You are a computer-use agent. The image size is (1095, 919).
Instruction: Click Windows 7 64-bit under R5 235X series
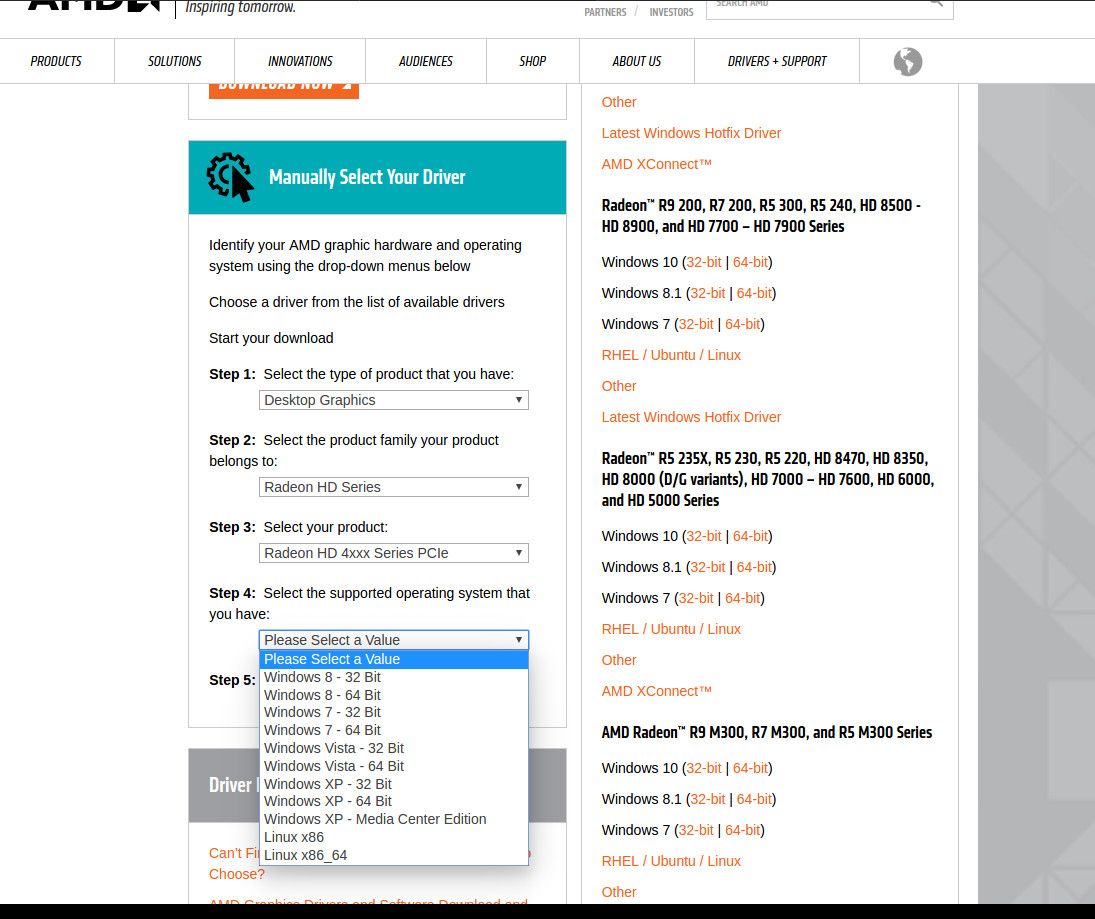[x=742, y=598]
